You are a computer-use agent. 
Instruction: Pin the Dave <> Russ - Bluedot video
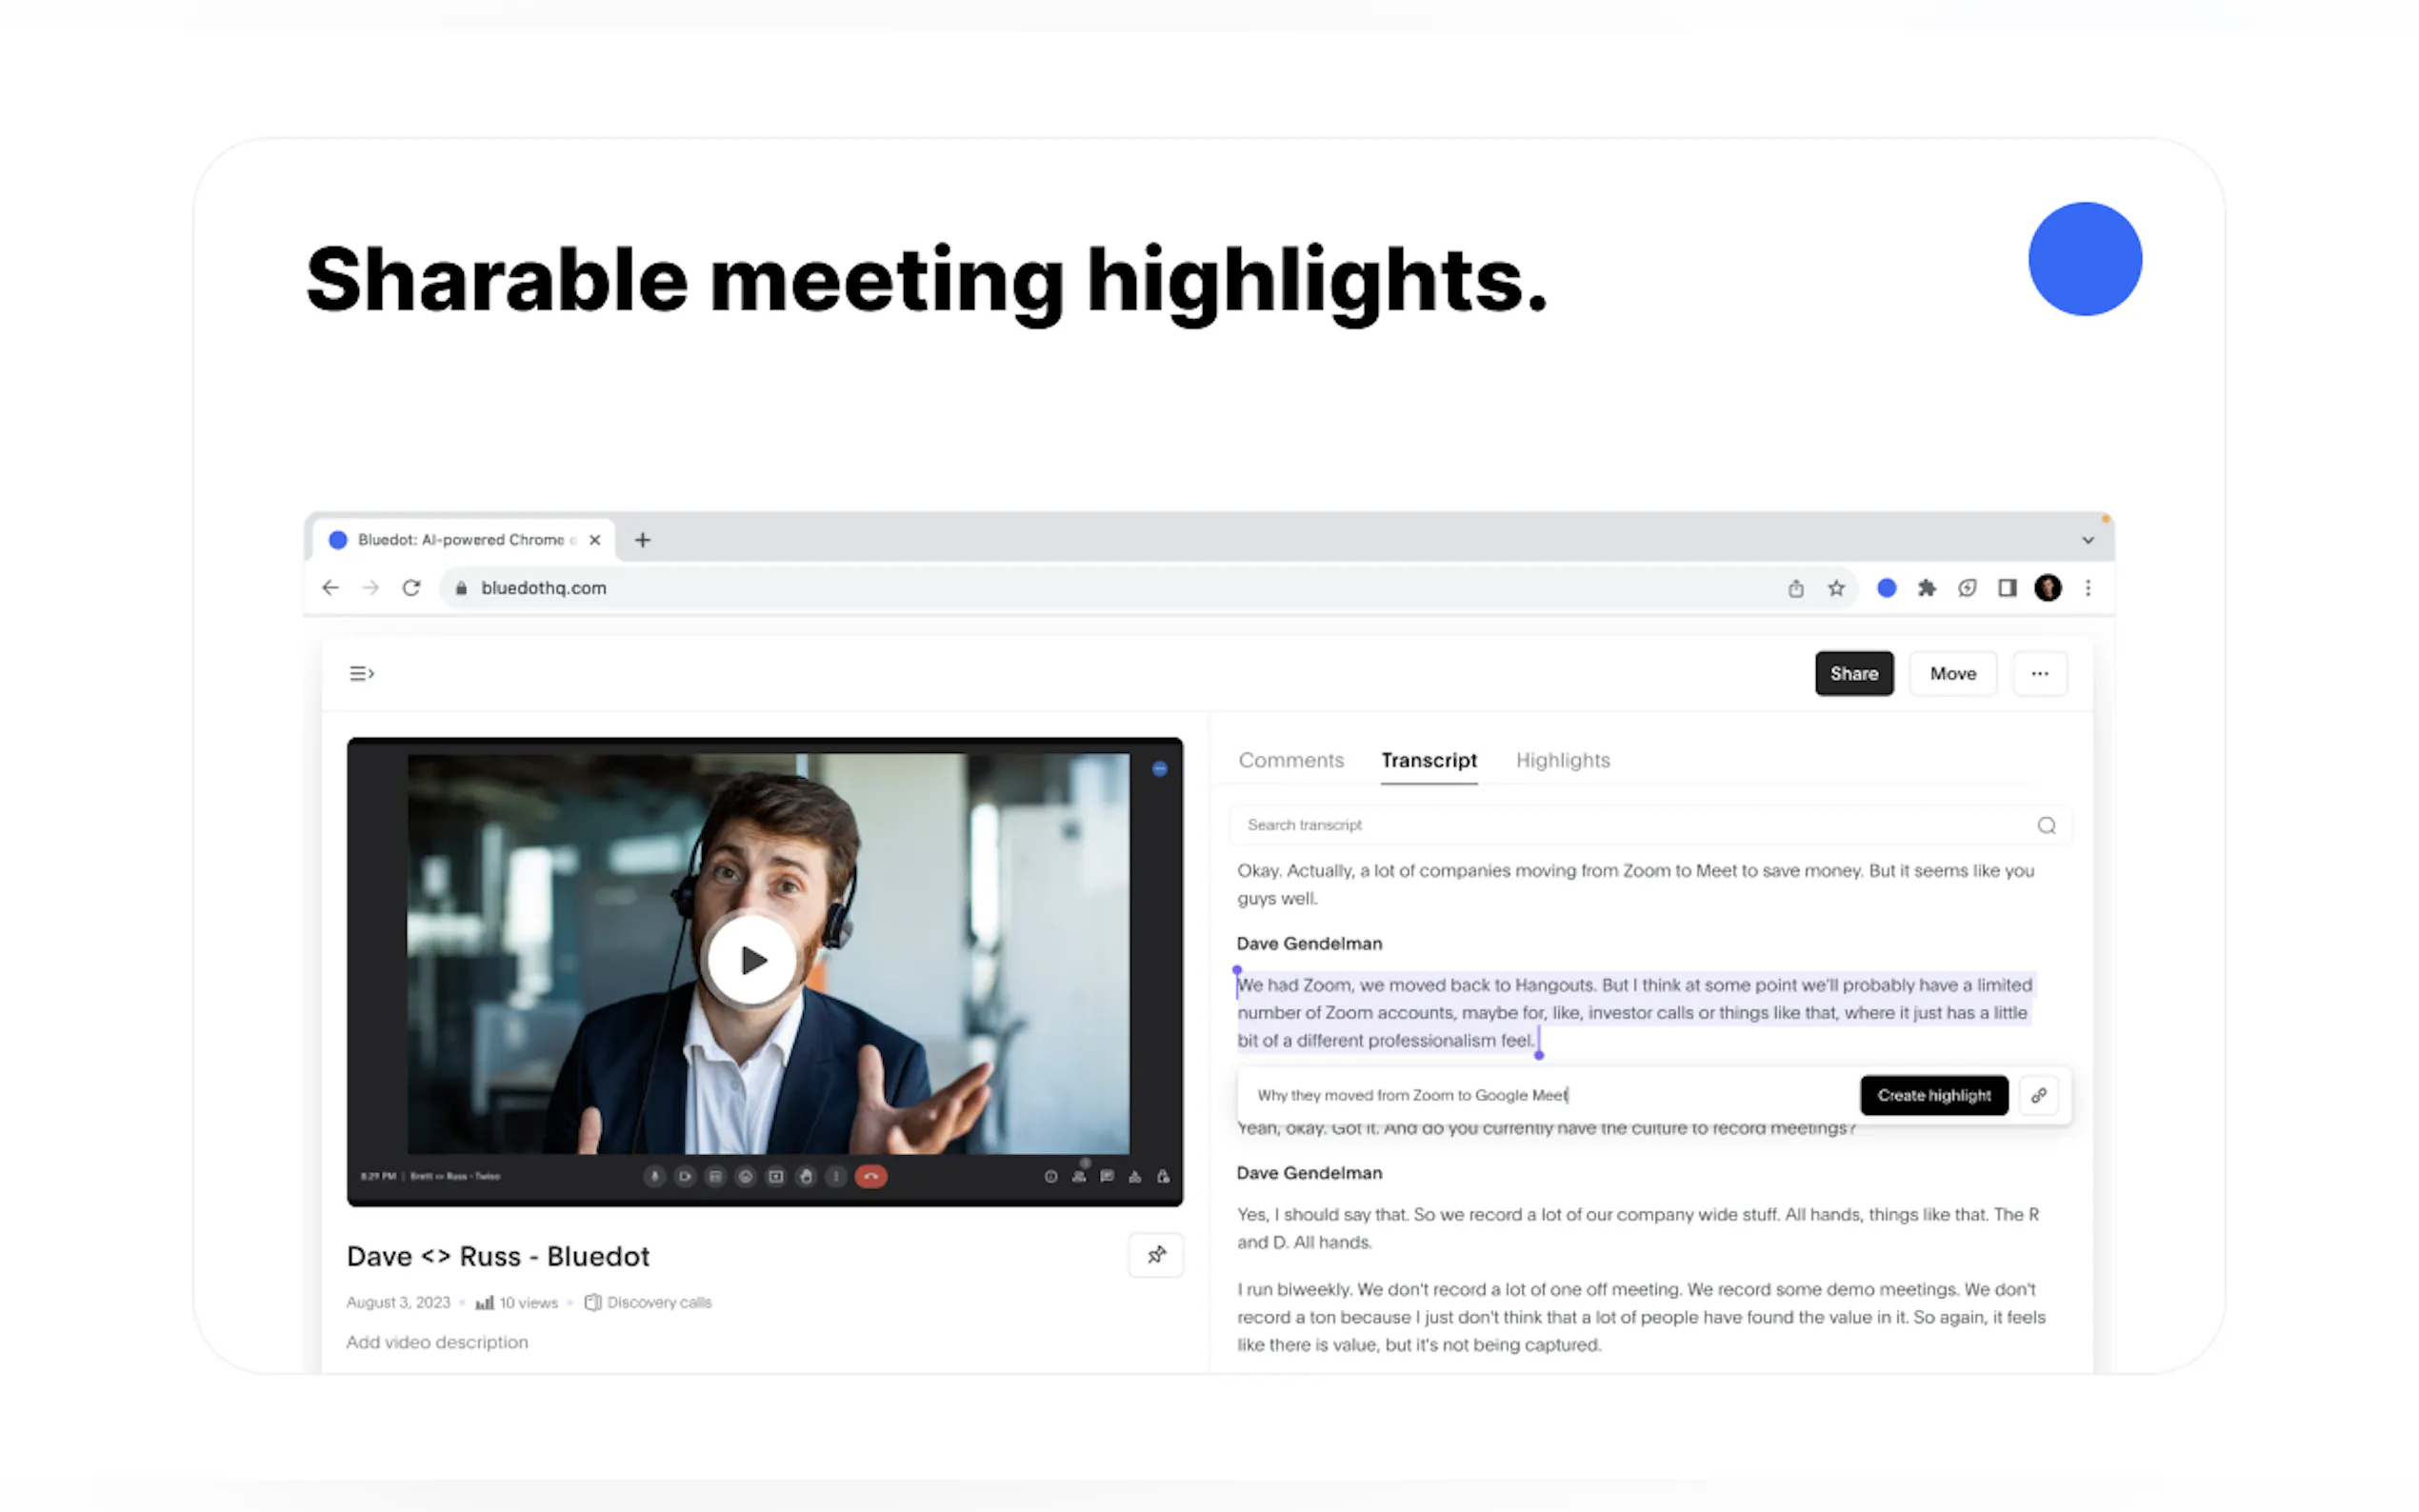pyautogui.click(x=1155, y=1254)
